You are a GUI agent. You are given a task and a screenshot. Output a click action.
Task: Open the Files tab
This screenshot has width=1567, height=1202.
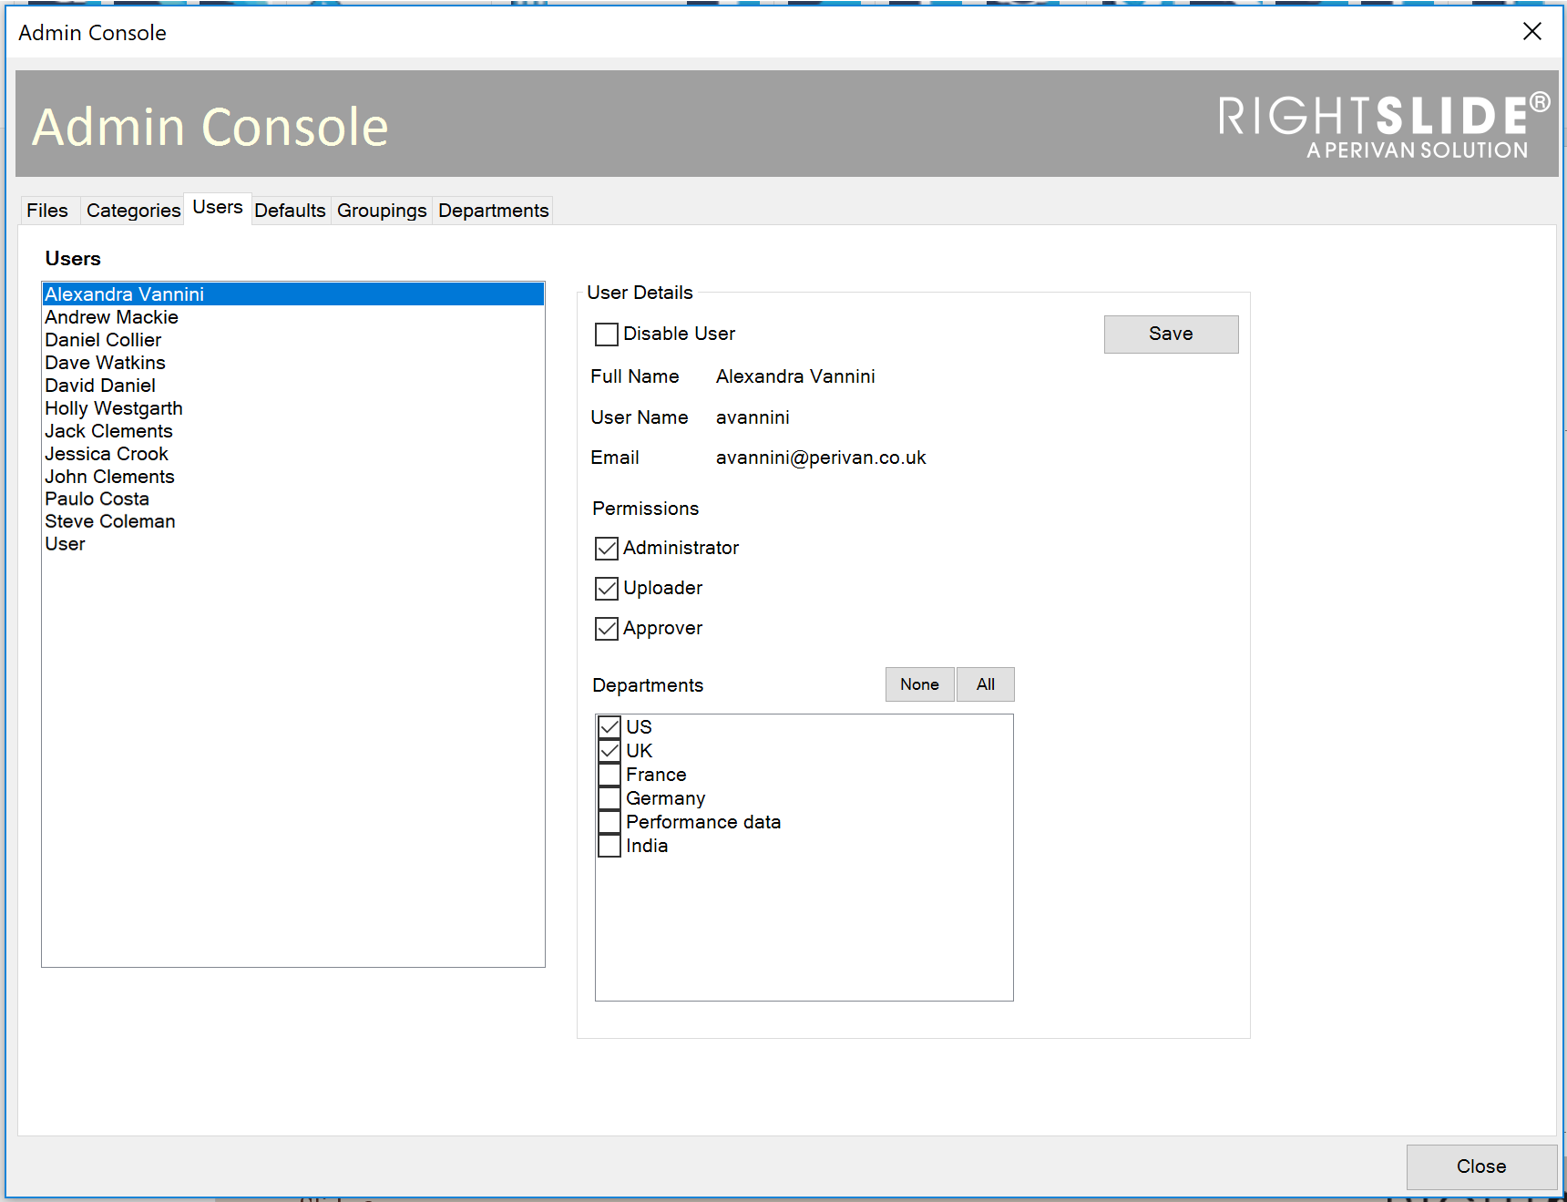point(47,210)
